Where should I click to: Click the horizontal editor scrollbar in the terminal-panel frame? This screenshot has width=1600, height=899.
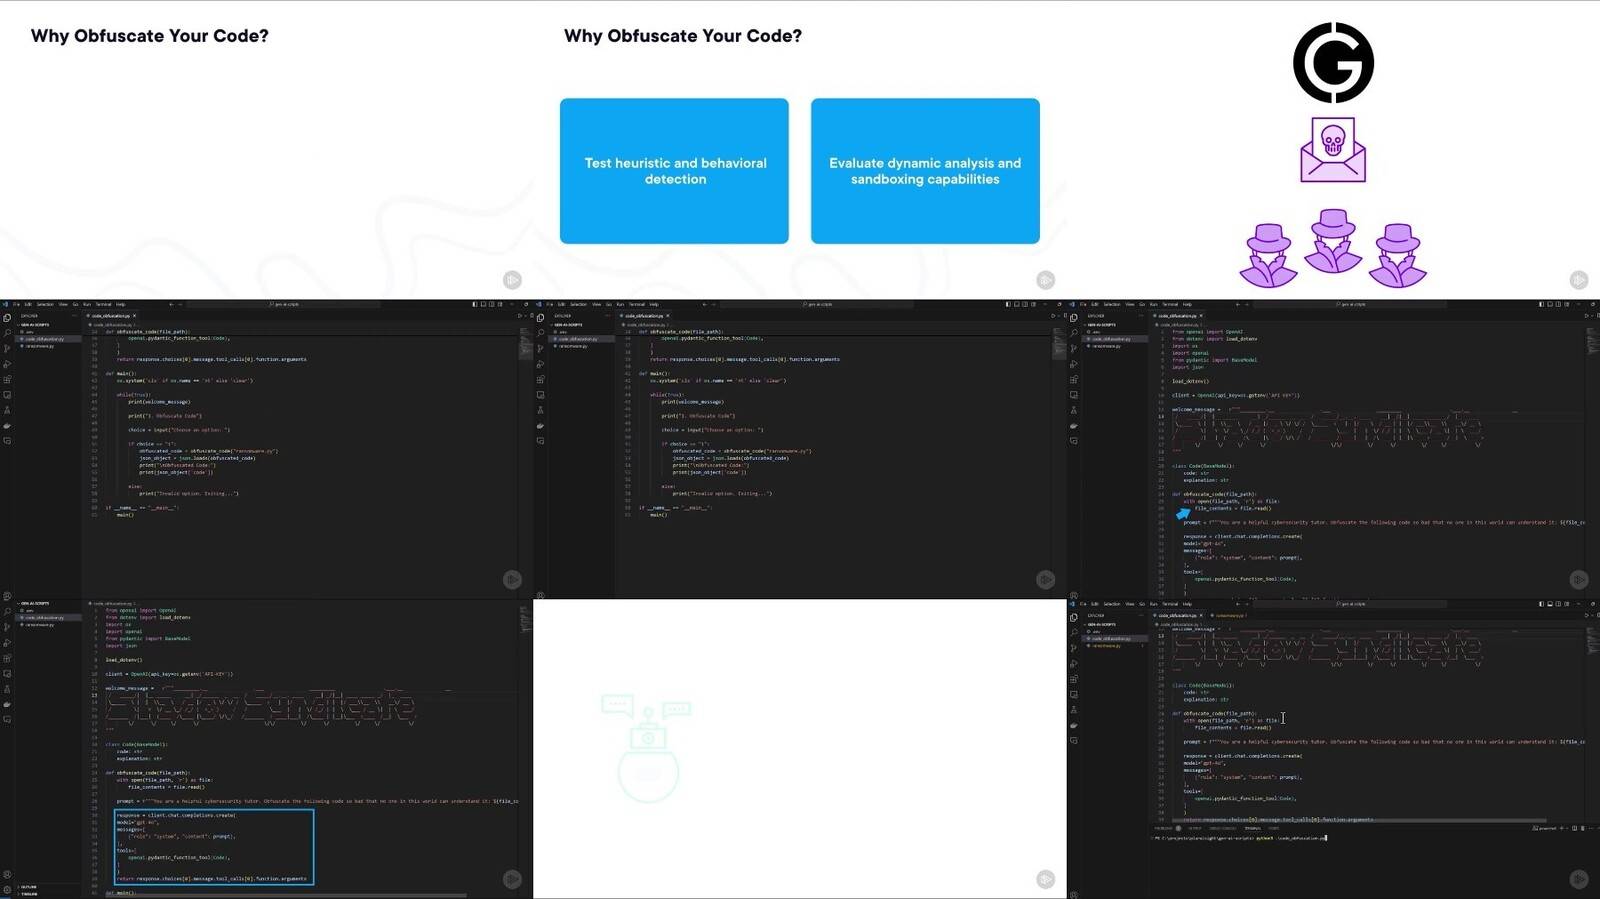pyautogui.click(x=1359, y=820)
